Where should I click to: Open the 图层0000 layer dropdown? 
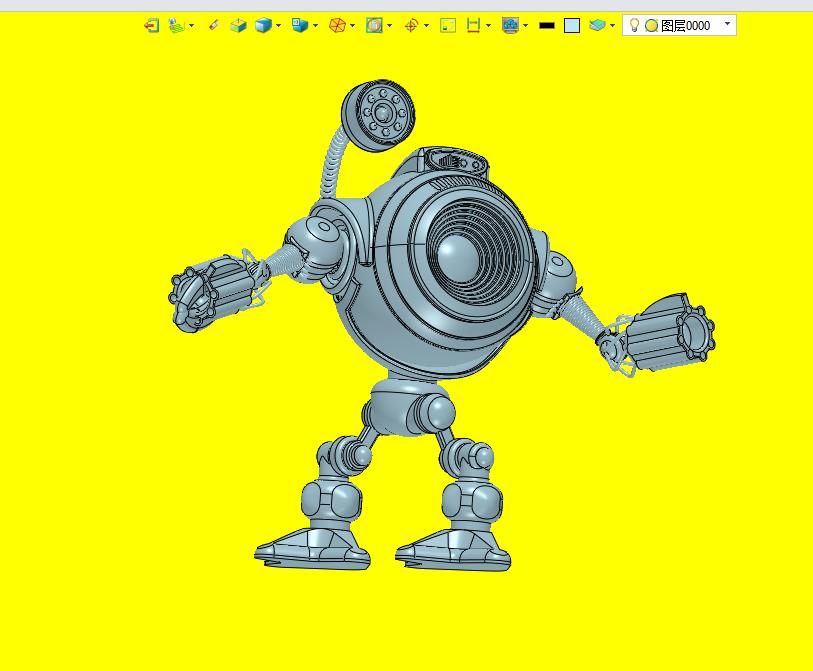point(727,25)
